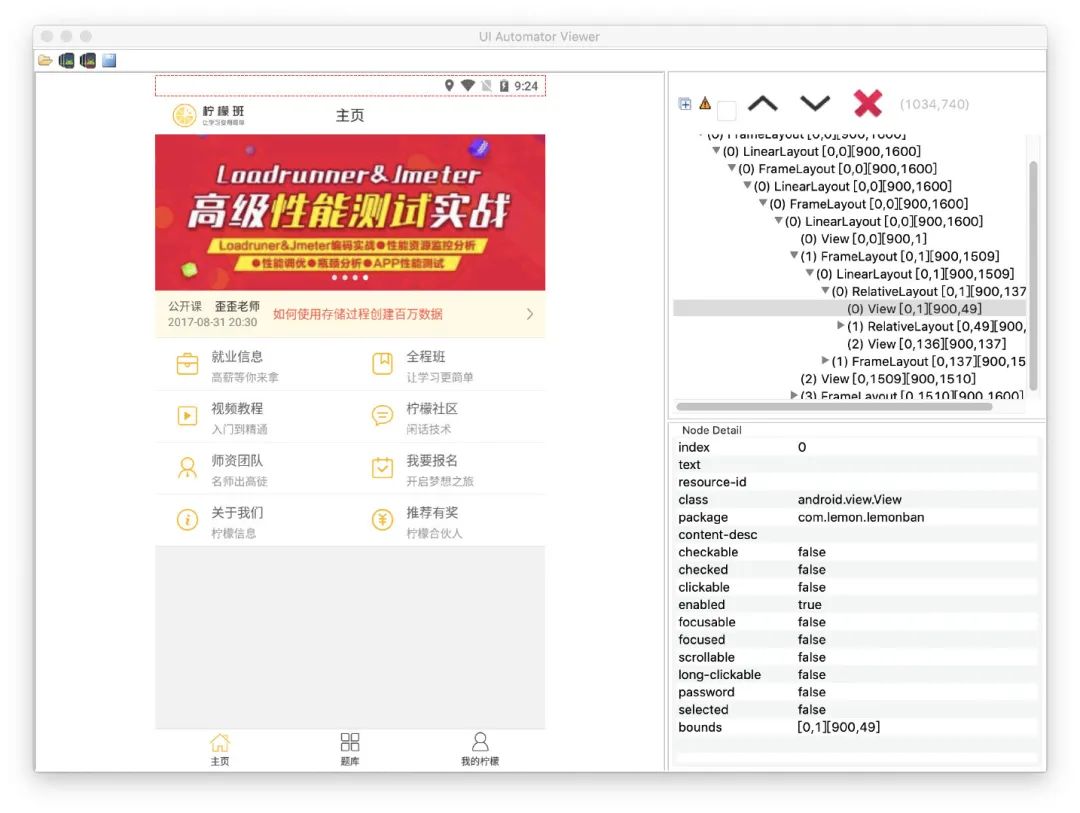Click the banner carousel page dots
Image resolution: width=1080 pixels, height=813 pixels.
(x=350, y=278)
